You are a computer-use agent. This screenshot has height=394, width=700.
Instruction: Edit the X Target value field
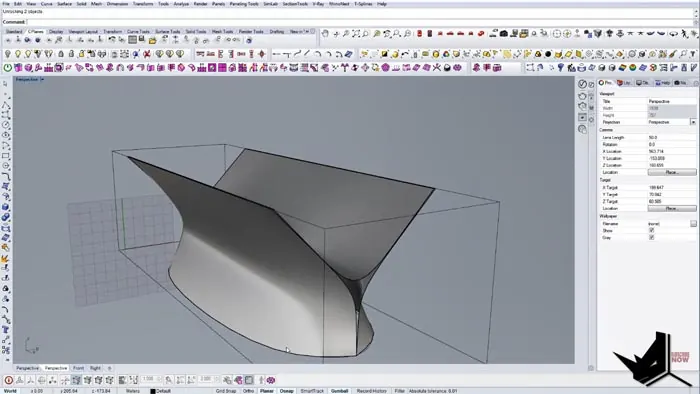tap(672, 188)
